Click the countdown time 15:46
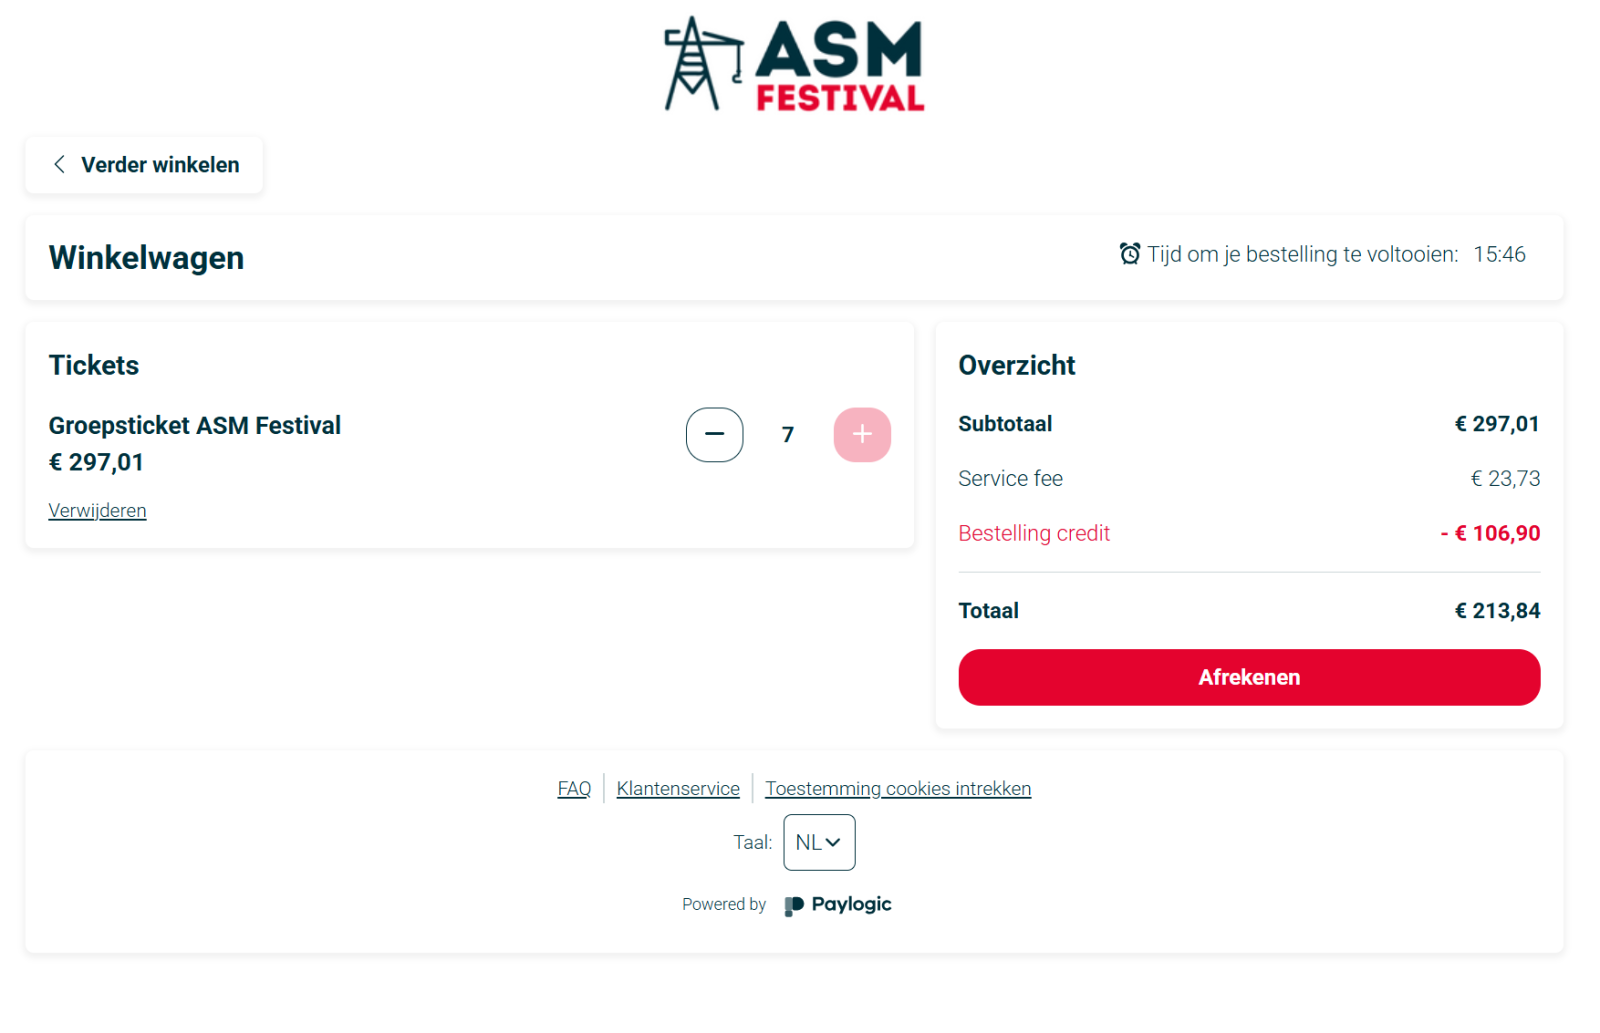This screenshot has height=1033, width=1600. 1499,254
